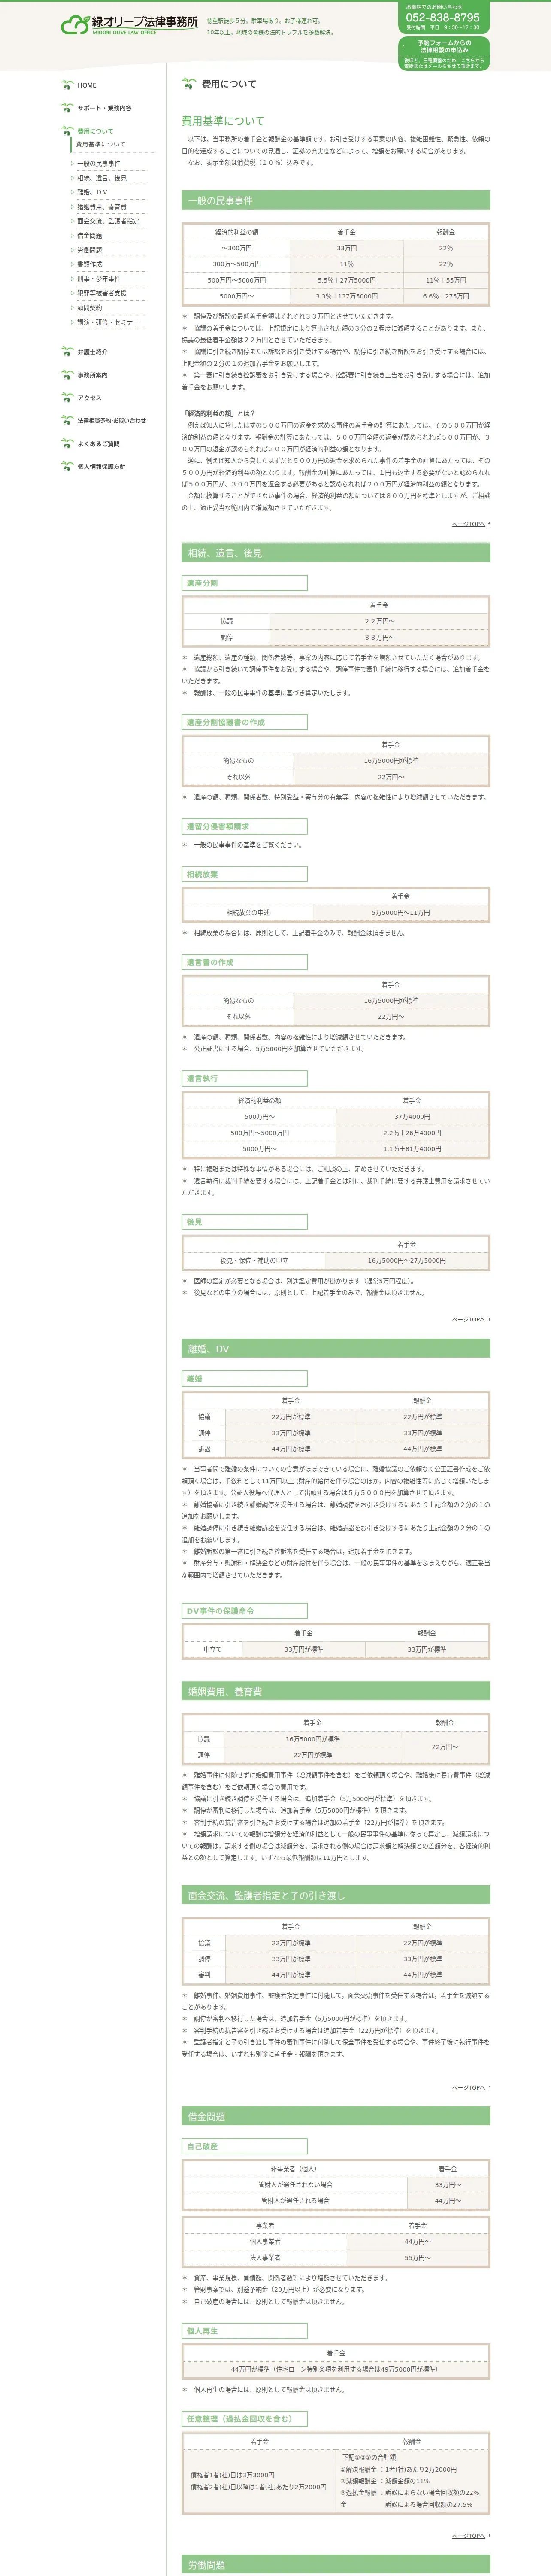Click the arrow marker beside 一般の民事事件 in the sidebar
The height and width of the screenshot is (2576, 551).
pos(72,163)
